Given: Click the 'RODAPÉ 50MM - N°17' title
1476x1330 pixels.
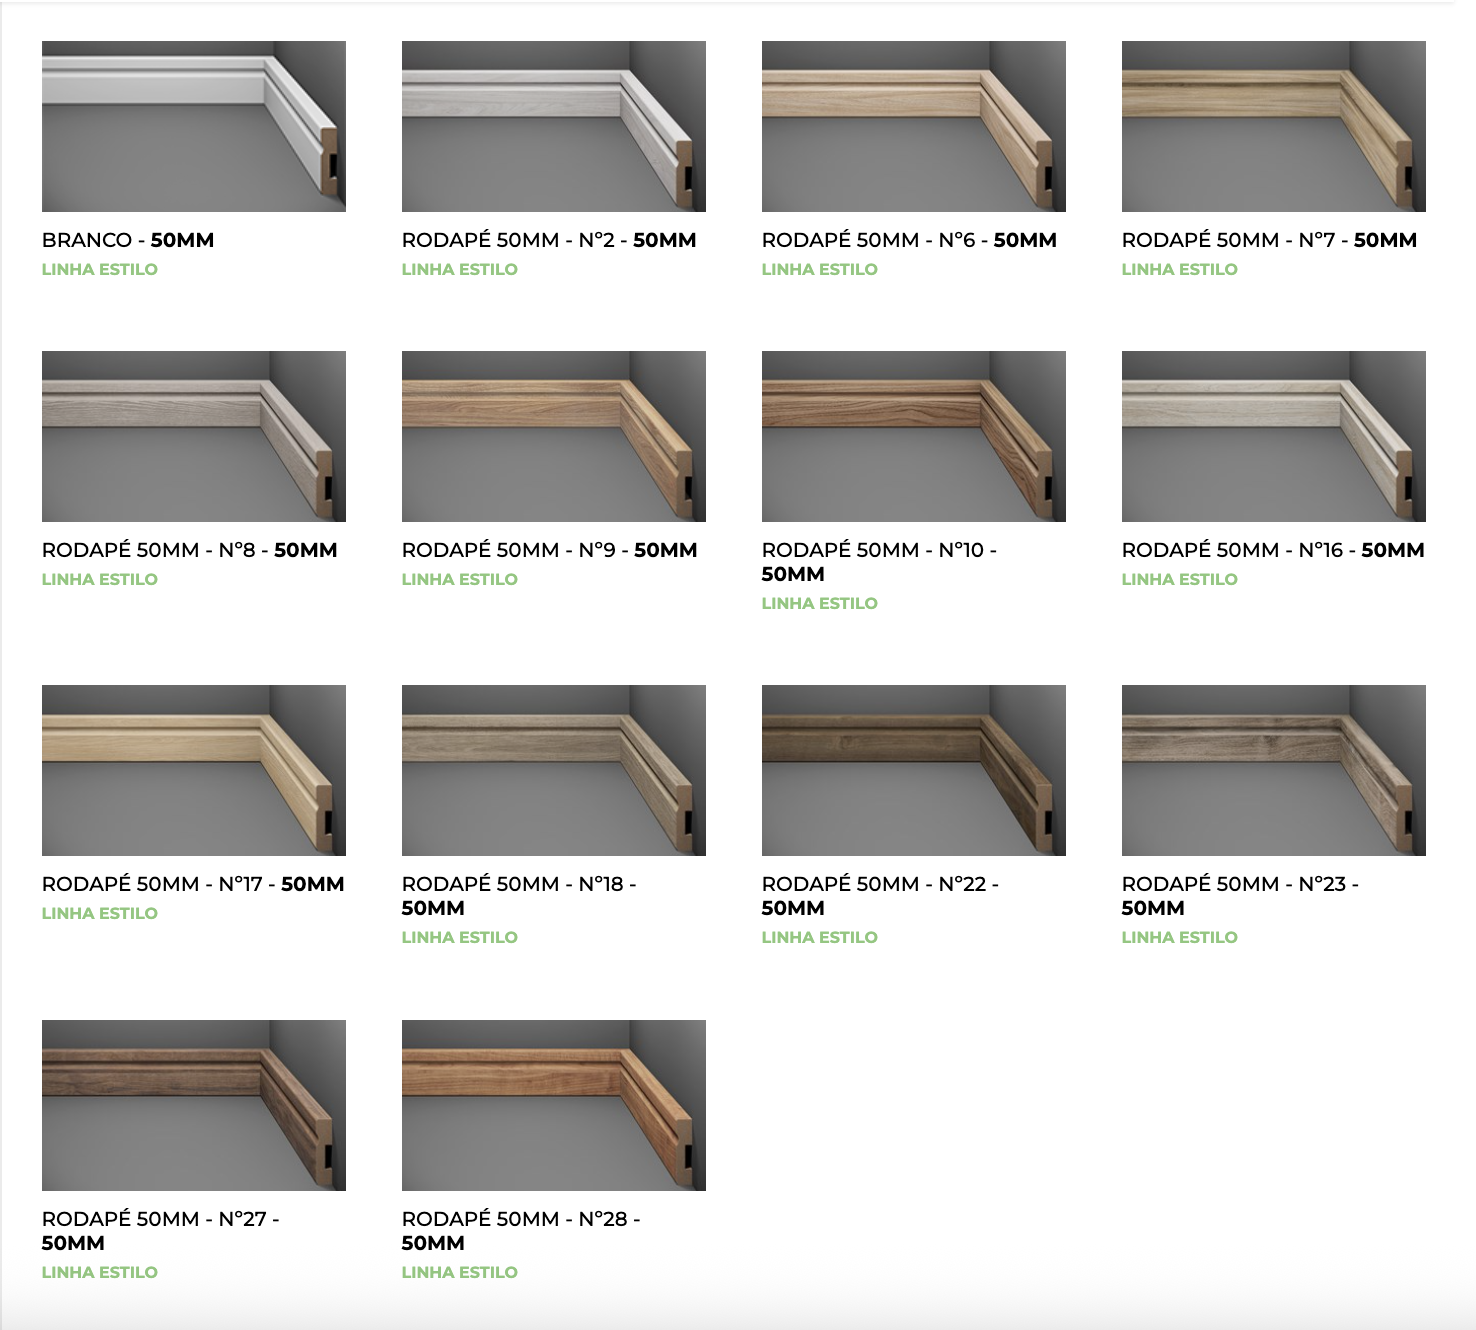Looking at the screenshot, I should pyautogui.click(x=193, y=884).
